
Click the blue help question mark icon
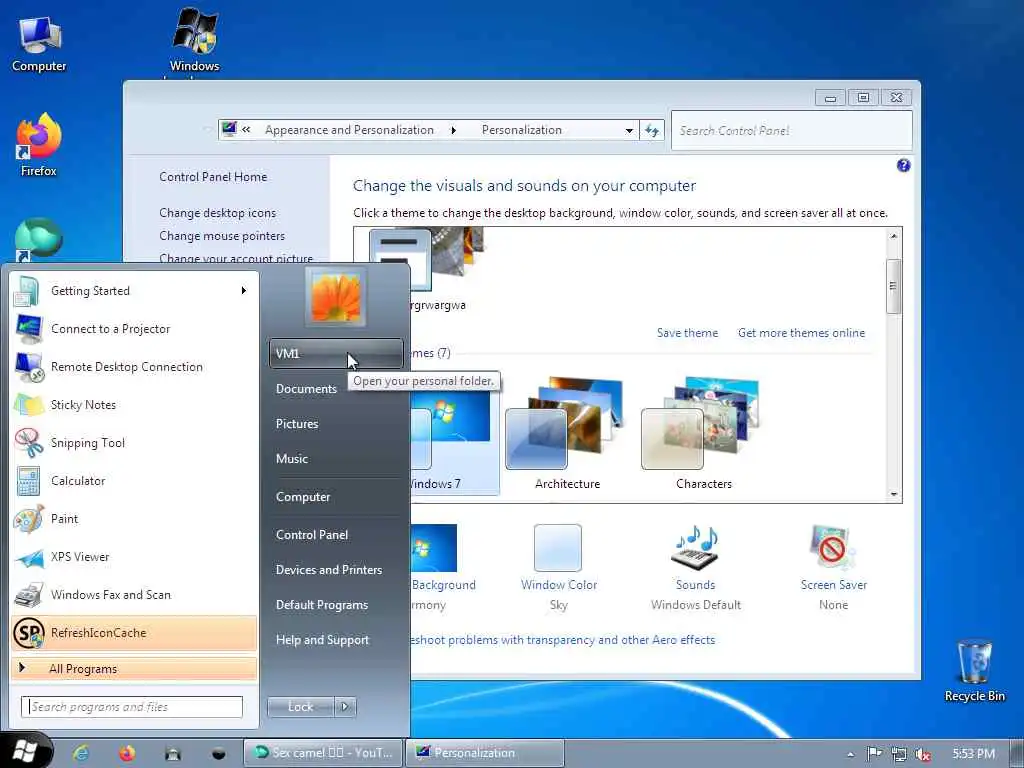point(903,165)
